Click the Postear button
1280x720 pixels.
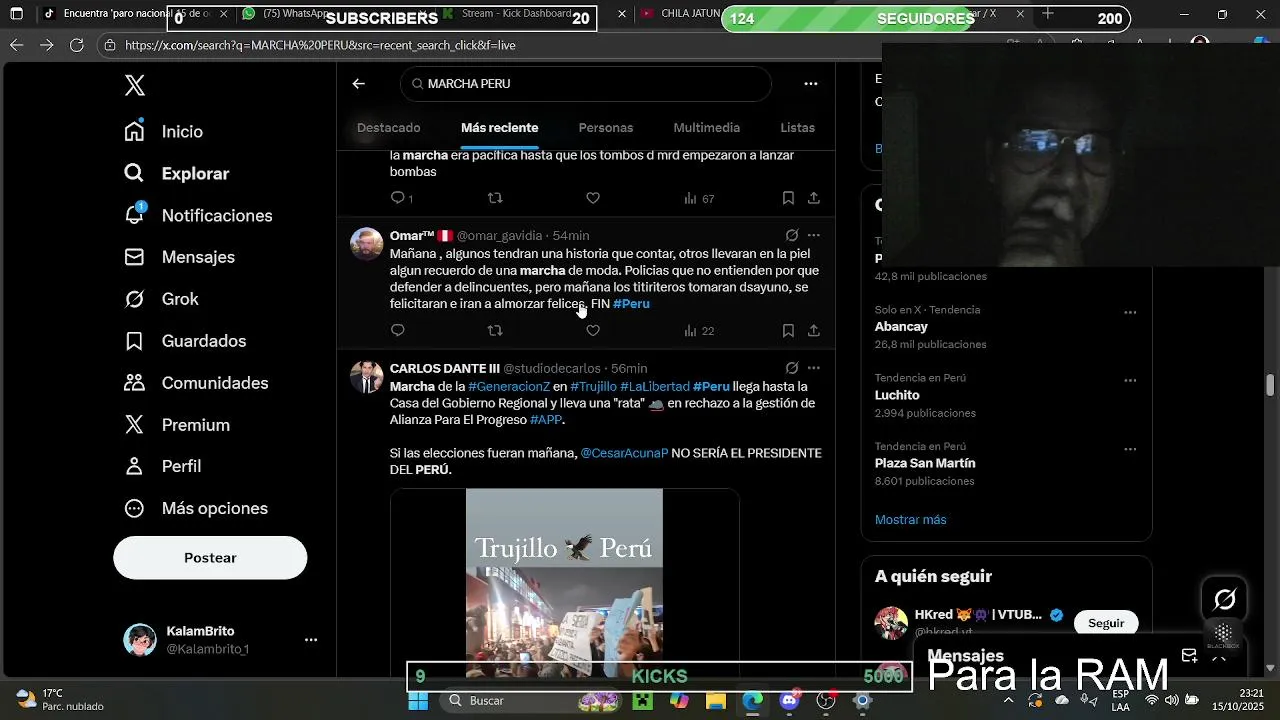point(210,558)
